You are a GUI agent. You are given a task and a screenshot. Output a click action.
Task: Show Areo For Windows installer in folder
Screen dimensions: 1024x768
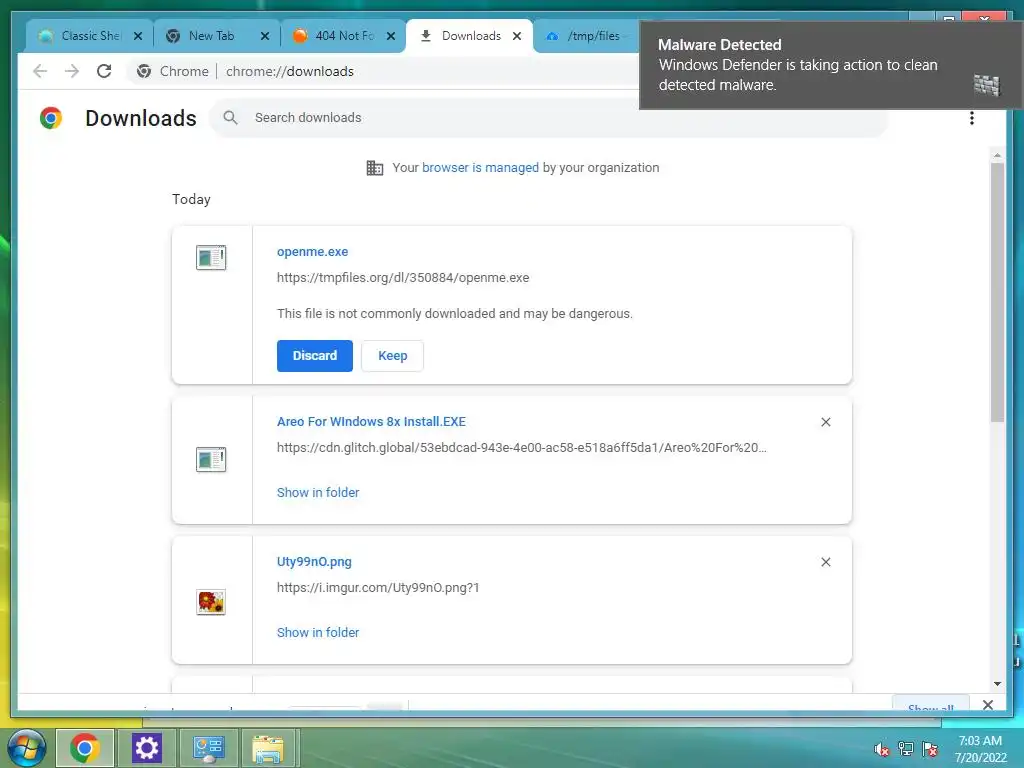(318, 492)
